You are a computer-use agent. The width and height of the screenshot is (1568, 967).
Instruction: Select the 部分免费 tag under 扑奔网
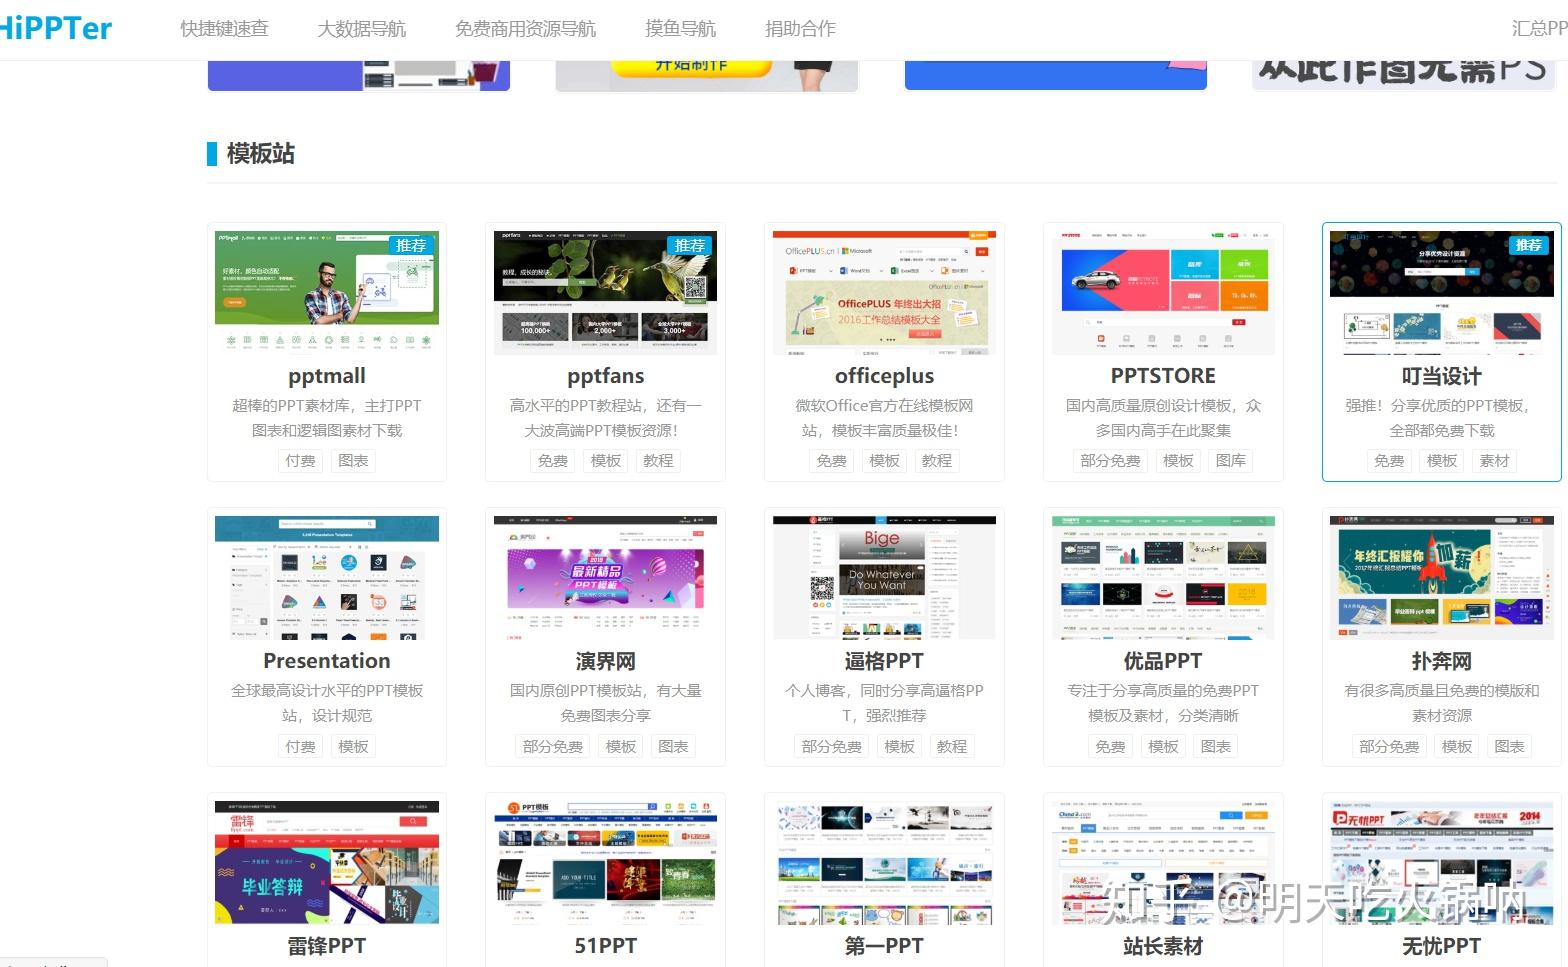(x=1389, y=747)
